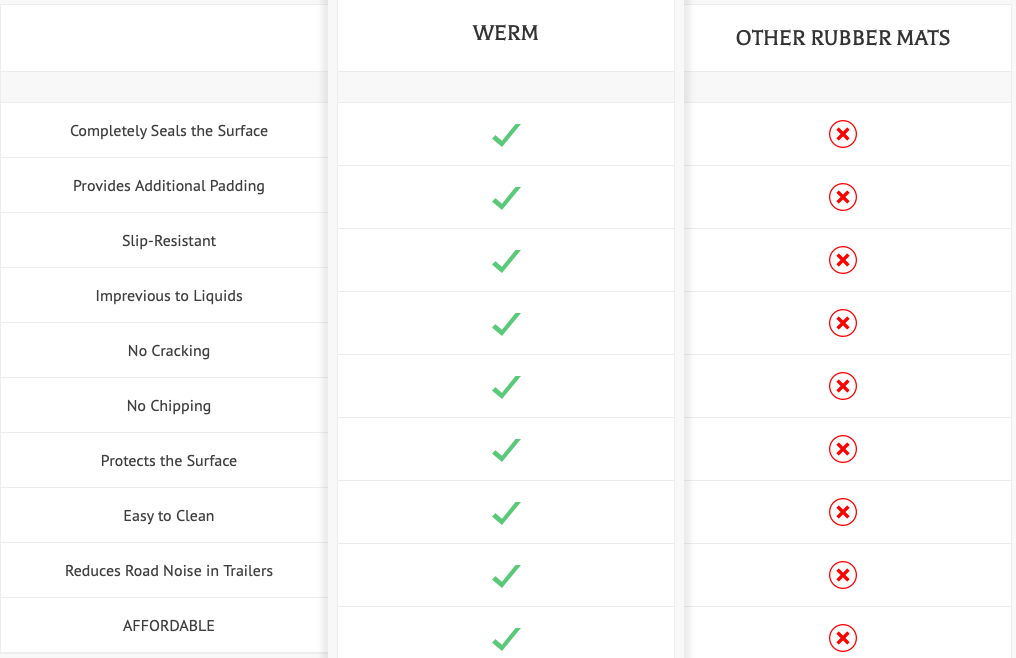
Task: Click the Slip-Resistant feature label
Action: tap(168, 241)
